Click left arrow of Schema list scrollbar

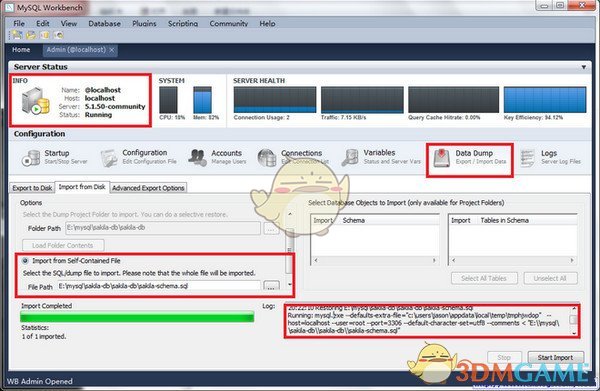(316, 260)
